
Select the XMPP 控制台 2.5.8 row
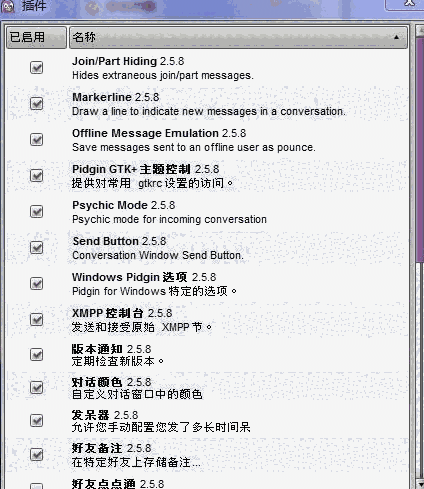(207, 320)
